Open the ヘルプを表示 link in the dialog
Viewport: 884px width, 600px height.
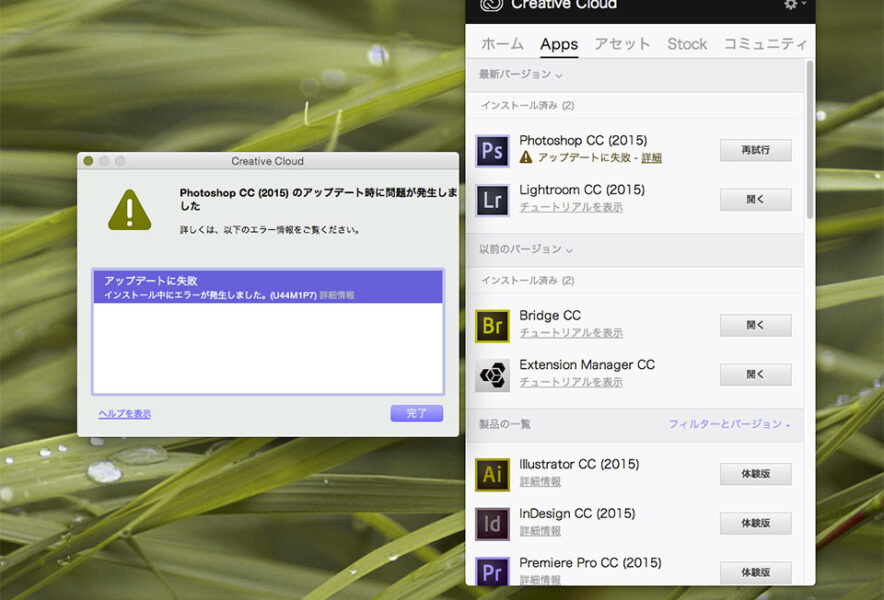coord(125,414)
